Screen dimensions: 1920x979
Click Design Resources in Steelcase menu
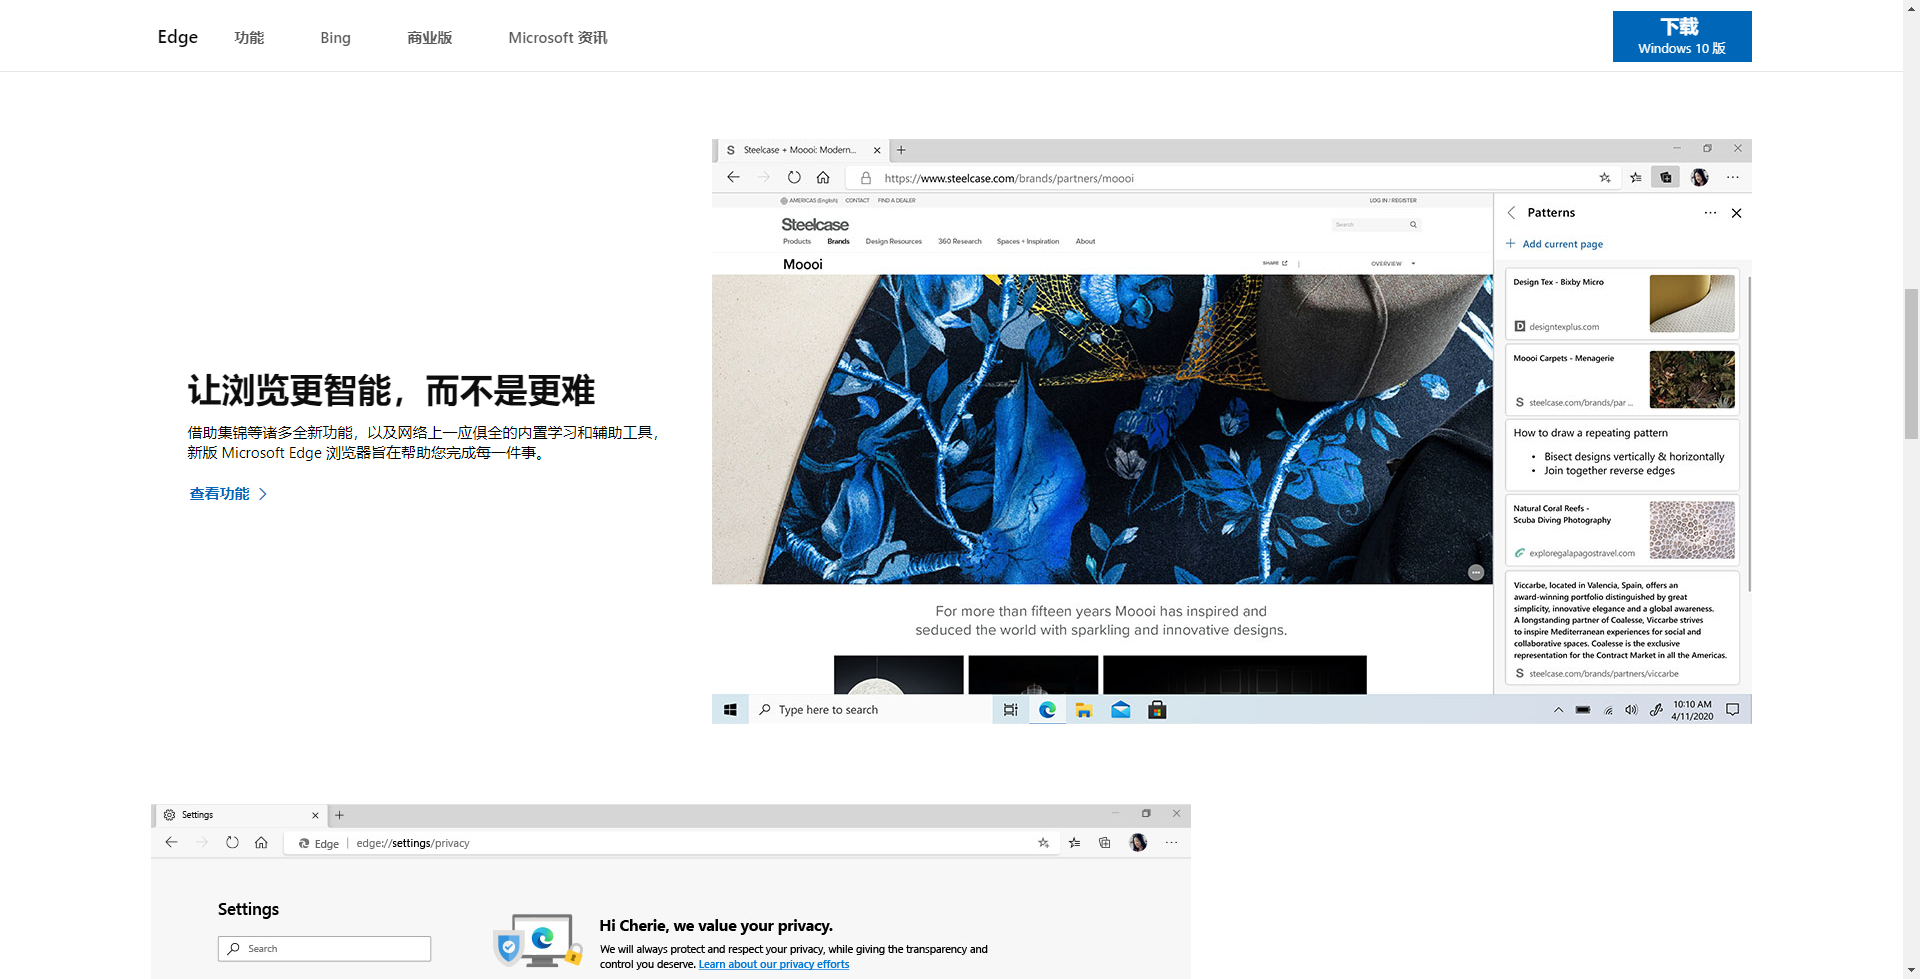894,242
